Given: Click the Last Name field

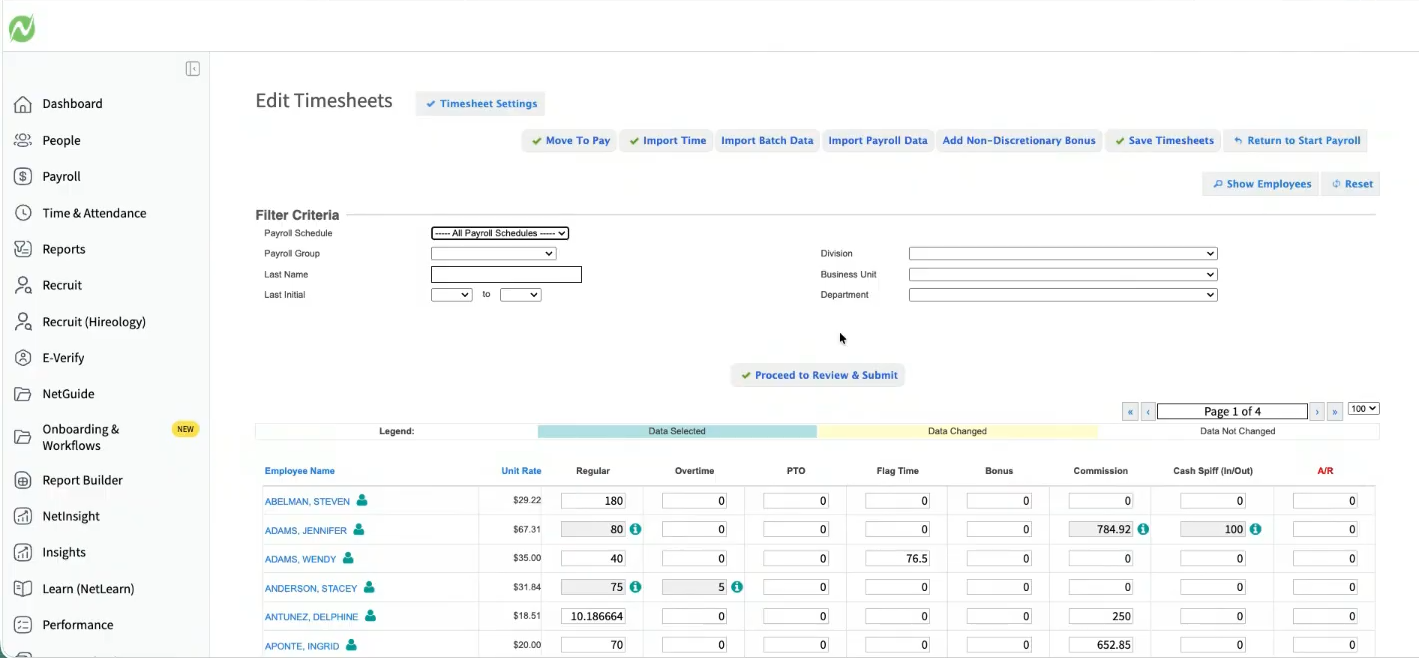Looking at the screenshot, I should [506, 274].
